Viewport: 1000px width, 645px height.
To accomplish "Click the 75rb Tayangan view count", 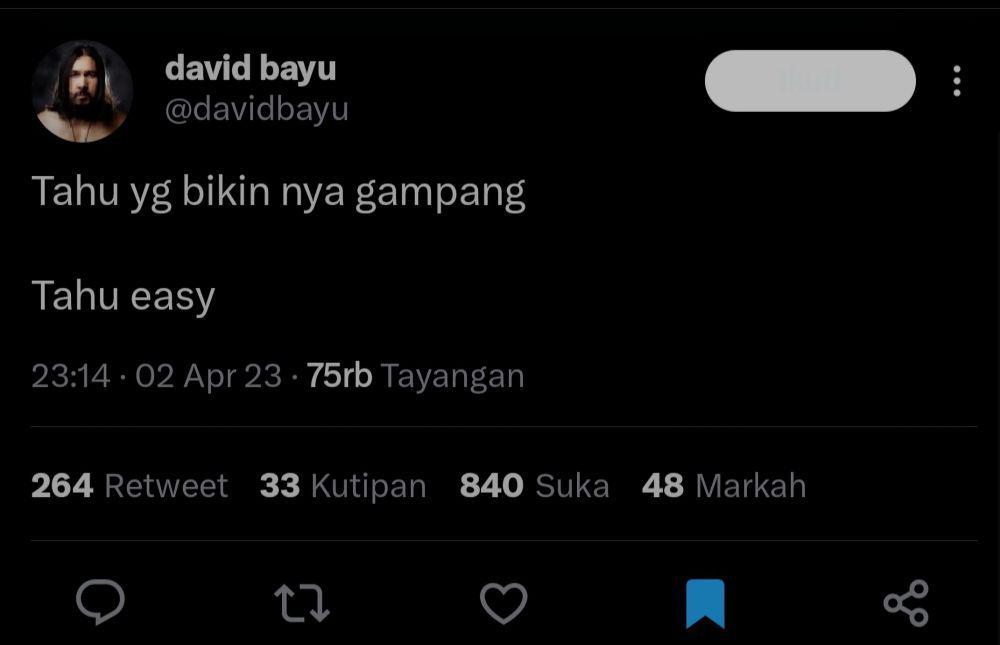I will coord(415,376).
